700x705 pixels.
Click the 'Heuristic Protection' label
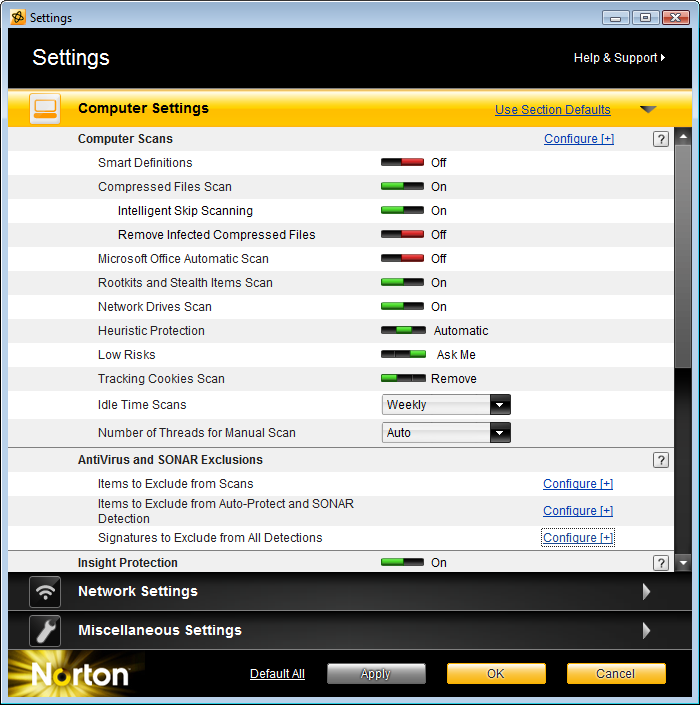(x=151, y=331)
